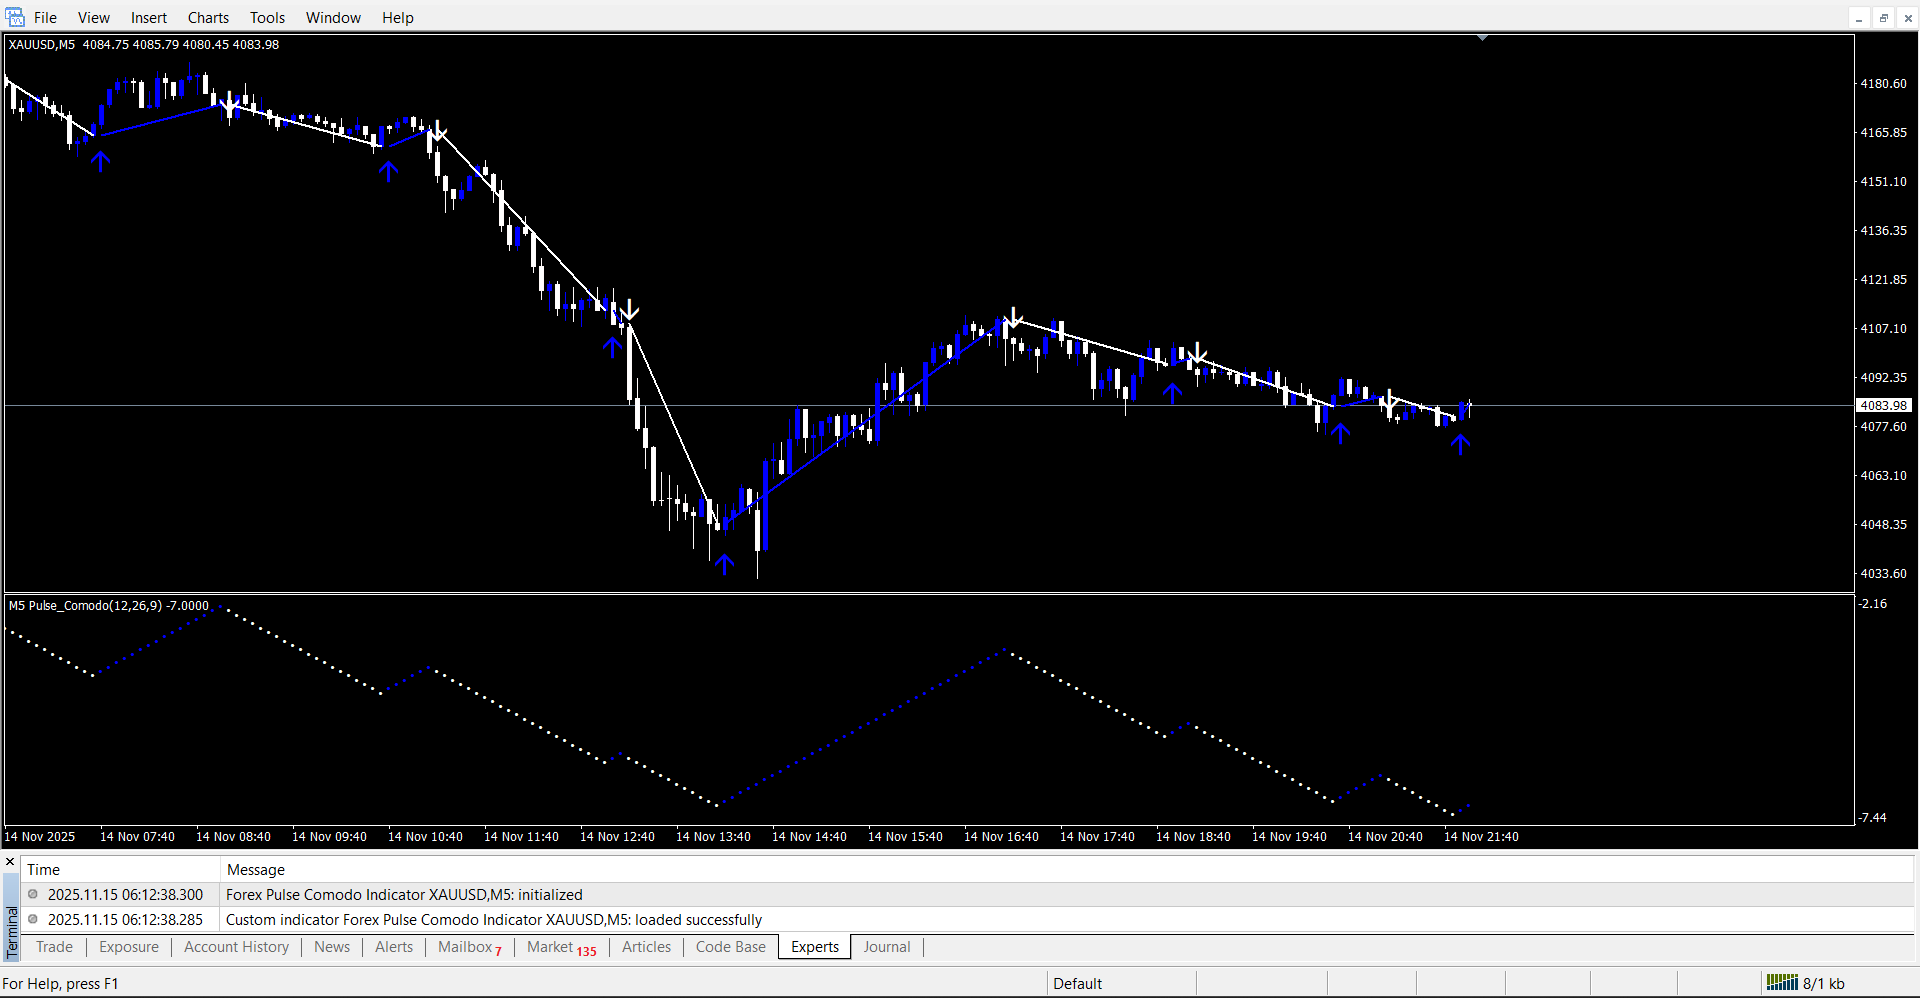Click the icon beside the "initialized" log entry

(x=33, y=895)
